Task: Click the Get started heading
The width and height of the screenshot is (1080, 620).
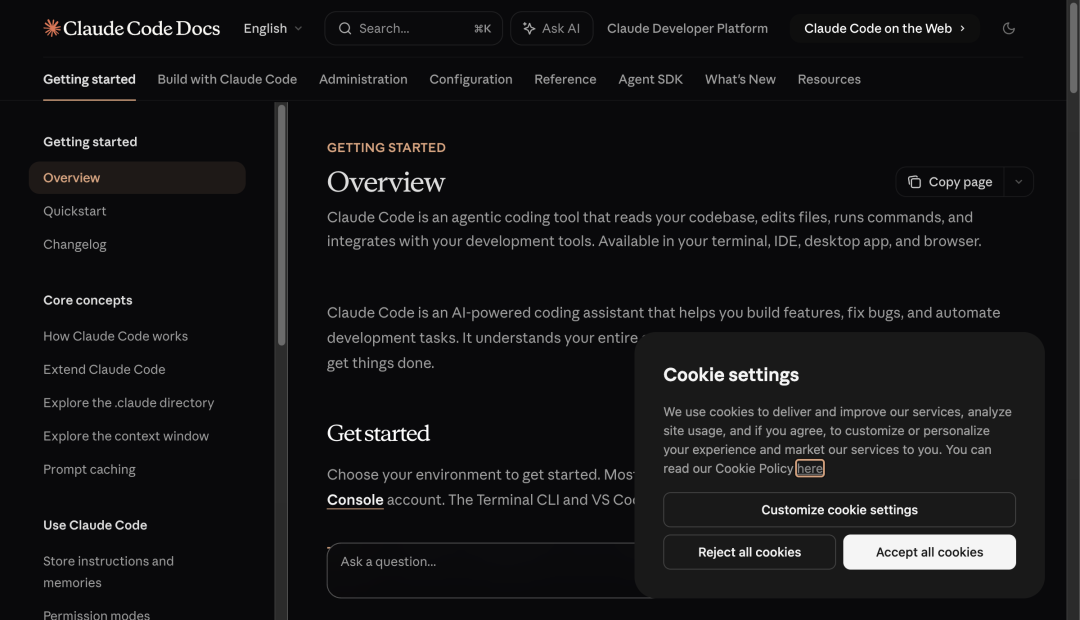Action: (378, 433)
